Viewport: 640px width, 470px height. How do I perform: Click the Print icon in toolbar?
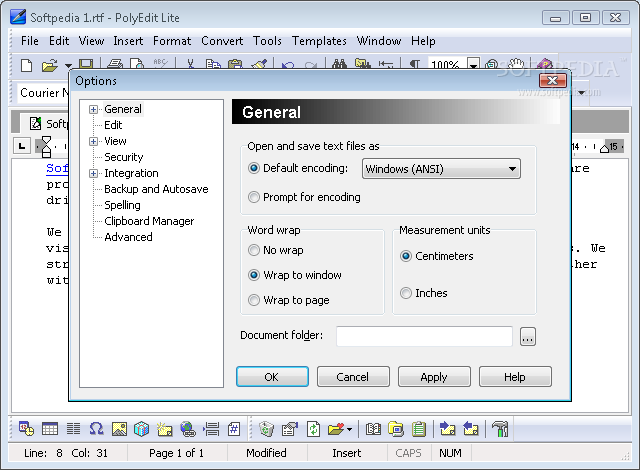pos(115,64)
